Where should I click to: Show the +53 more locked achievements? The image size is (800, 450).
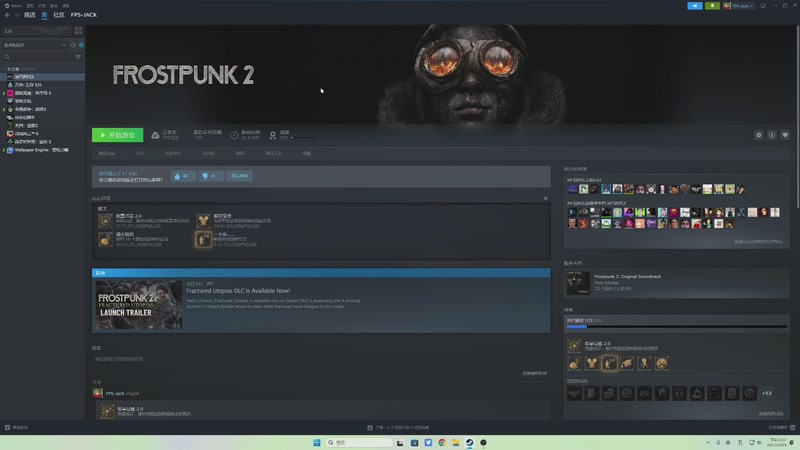(x=767, y=393)
